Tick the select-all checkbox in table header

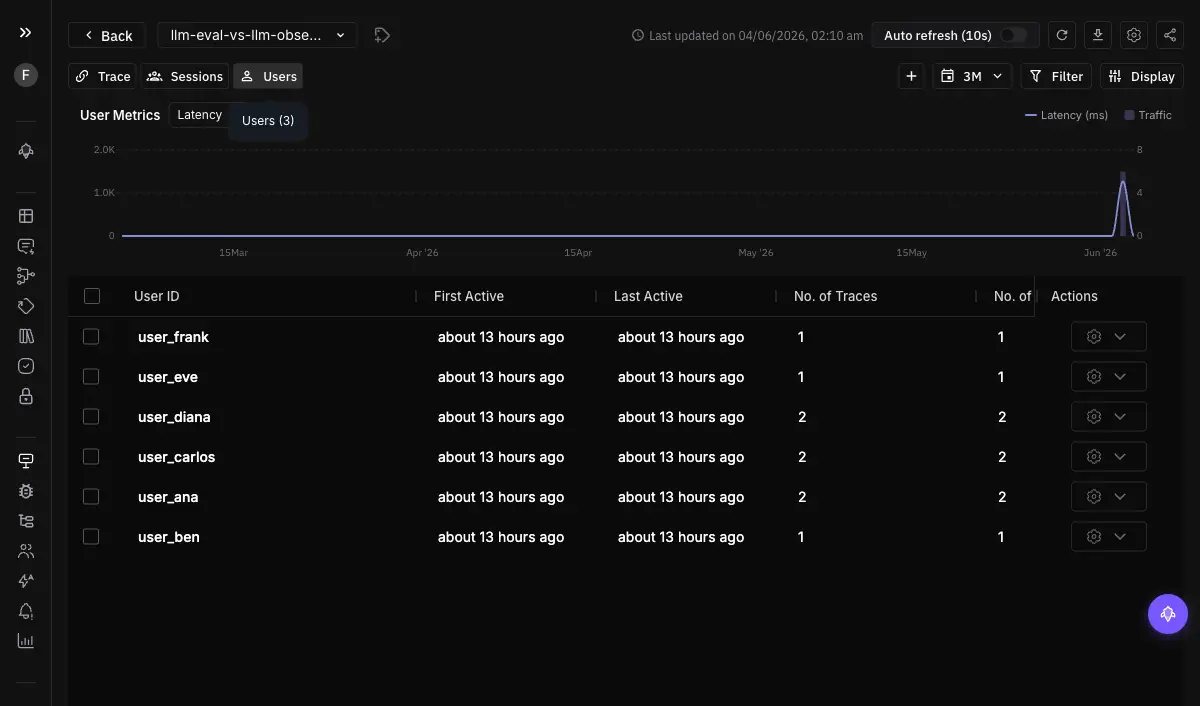pyautogui.click(x=92, y=296)
